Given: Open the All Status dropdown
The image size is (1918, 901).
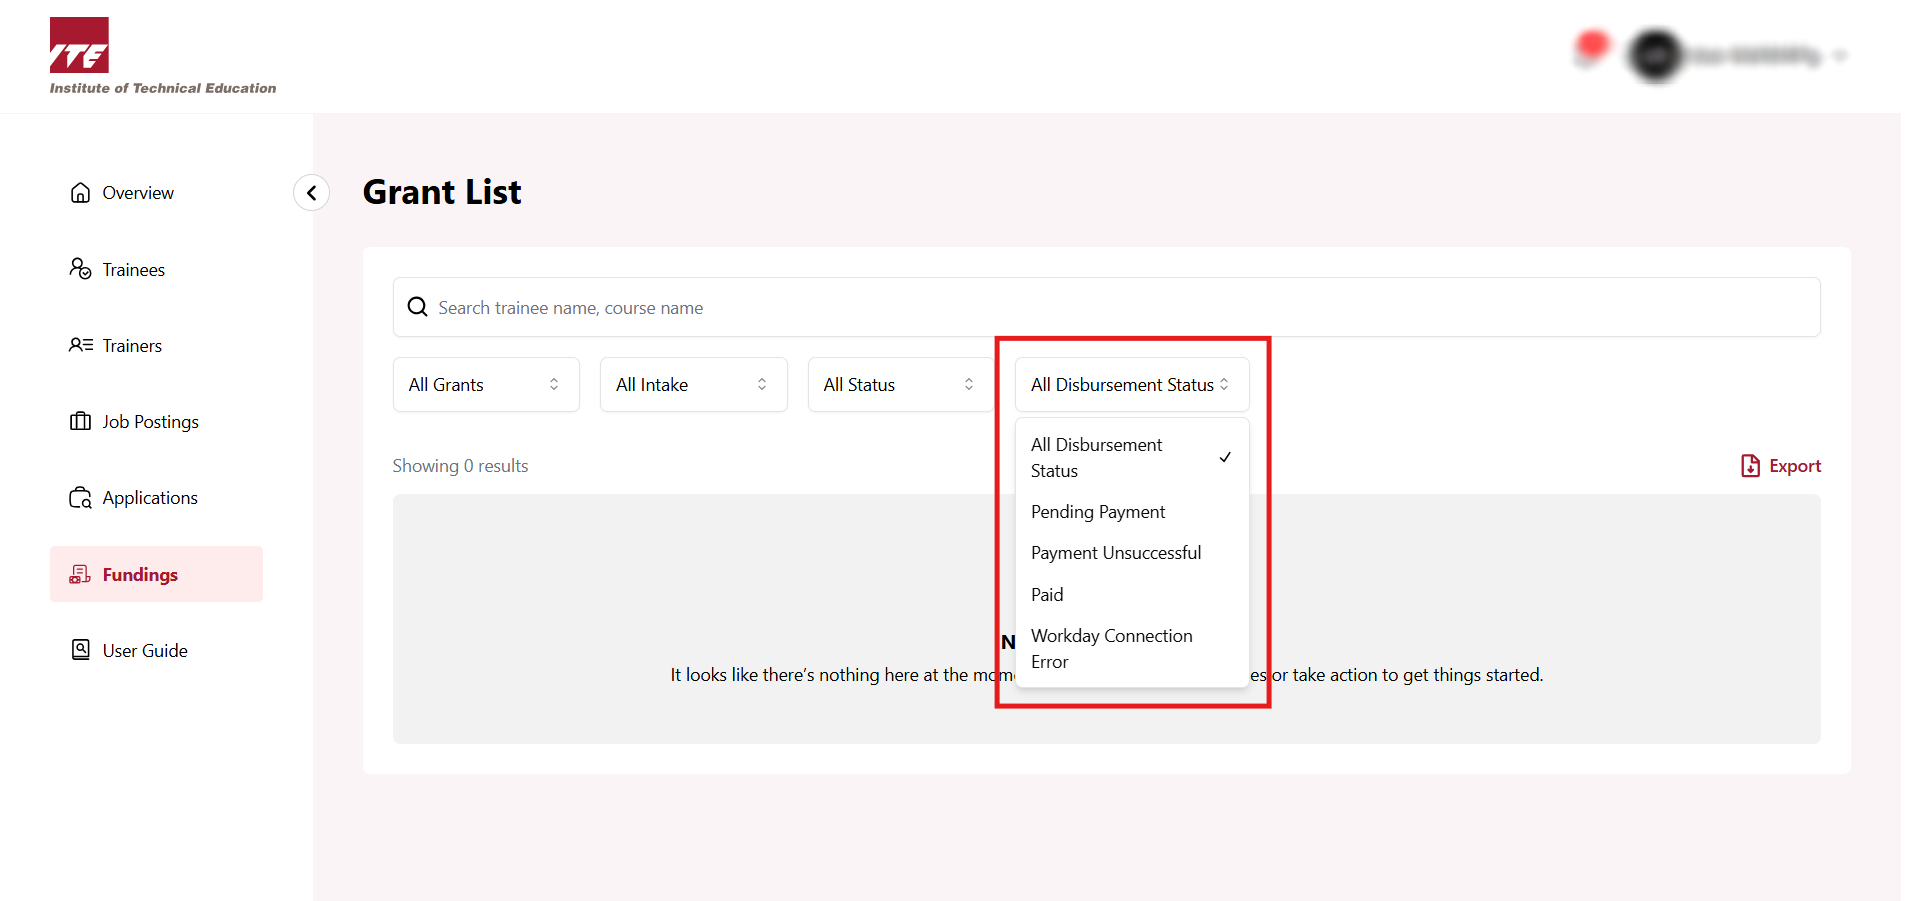Looking at the screenshot, I should (899, 385).
